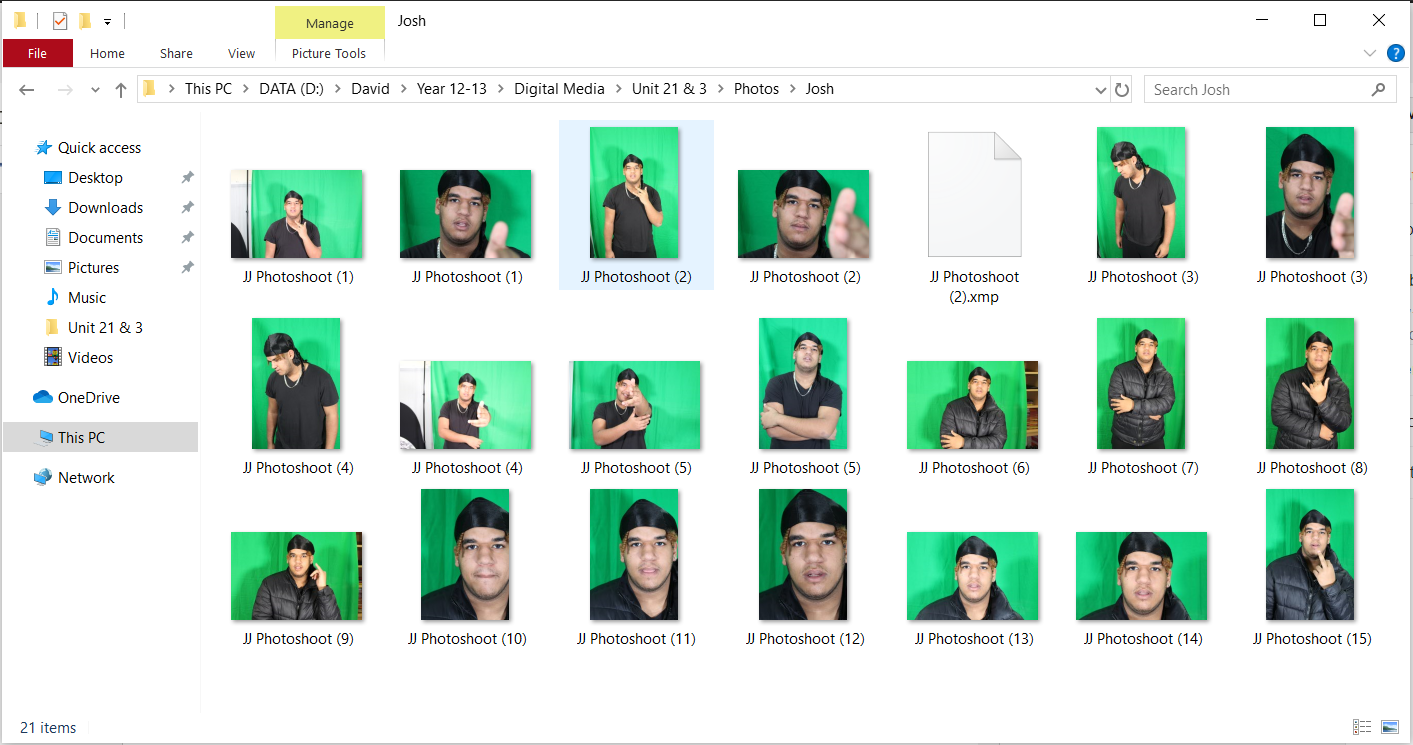
Task: Open the JJ Photoshoot (12) thumbnail
Action: click(803, 555)
